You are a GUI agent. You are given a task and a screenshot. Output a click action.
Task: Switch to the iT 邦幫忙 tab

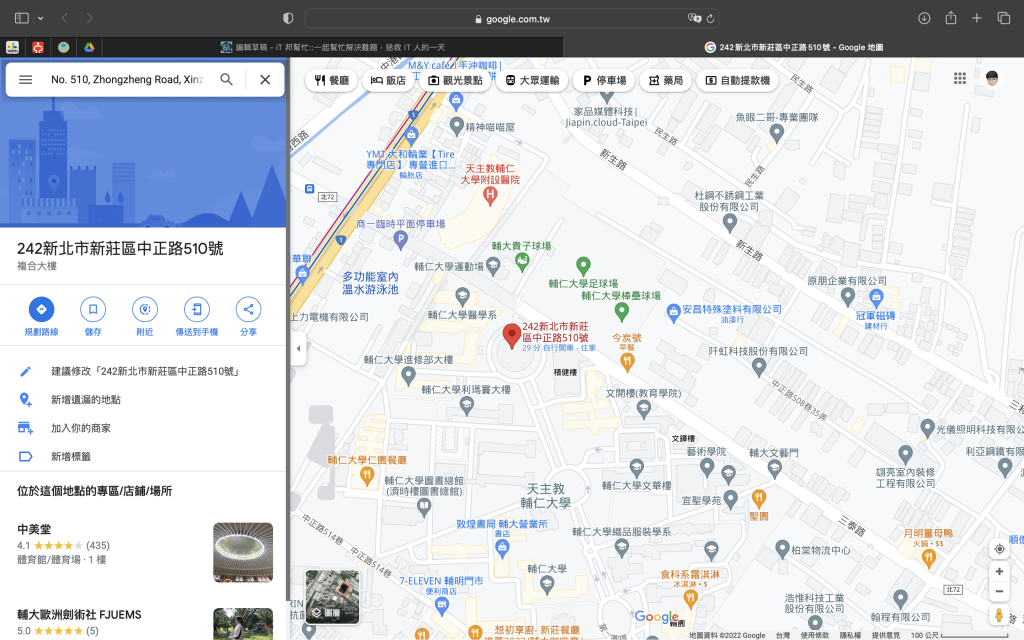coord(332,47)
